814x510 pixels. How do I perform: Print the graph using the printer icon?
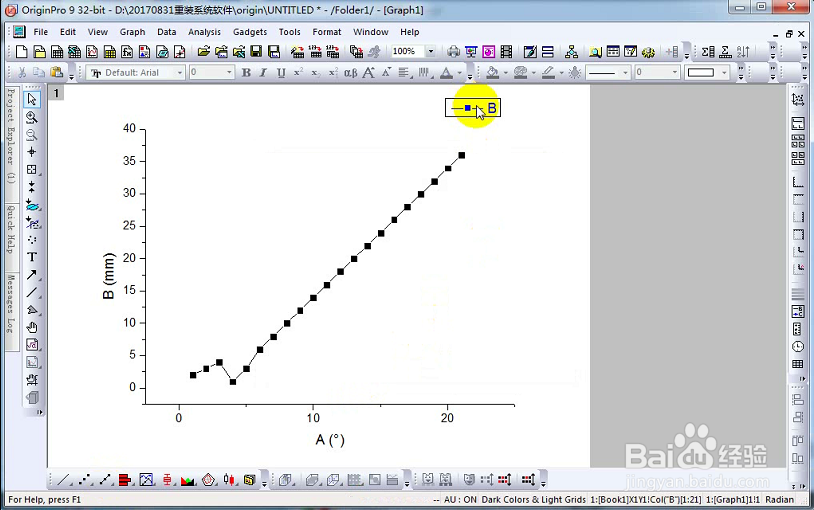(x=453, y=52)
